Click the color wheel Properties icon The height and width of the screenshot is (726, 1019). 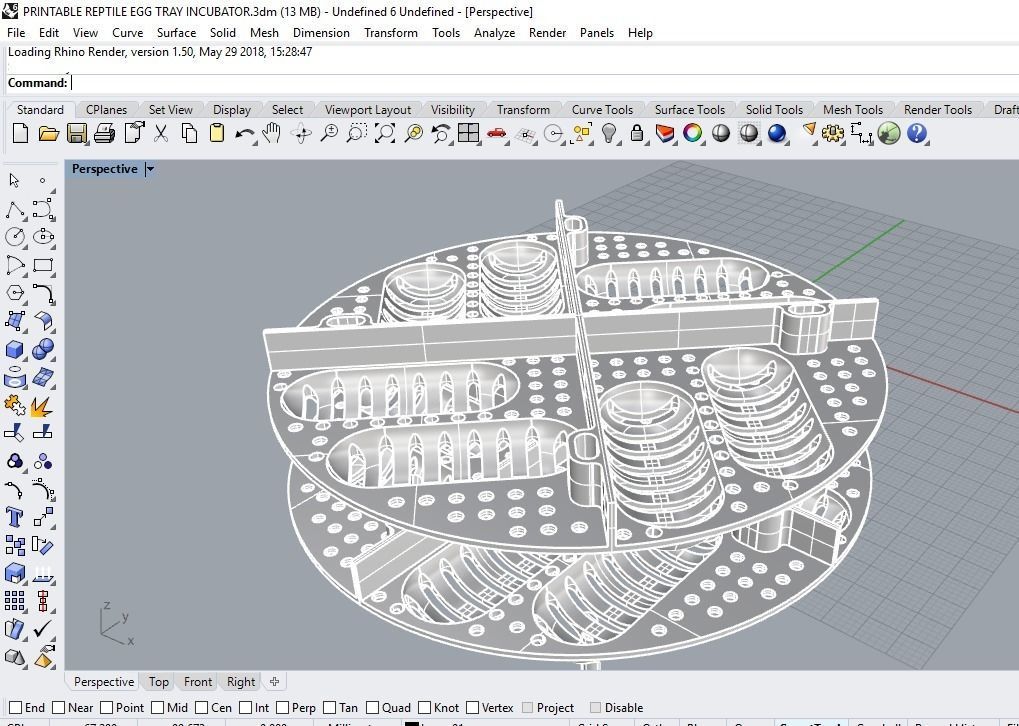[693, 134]
